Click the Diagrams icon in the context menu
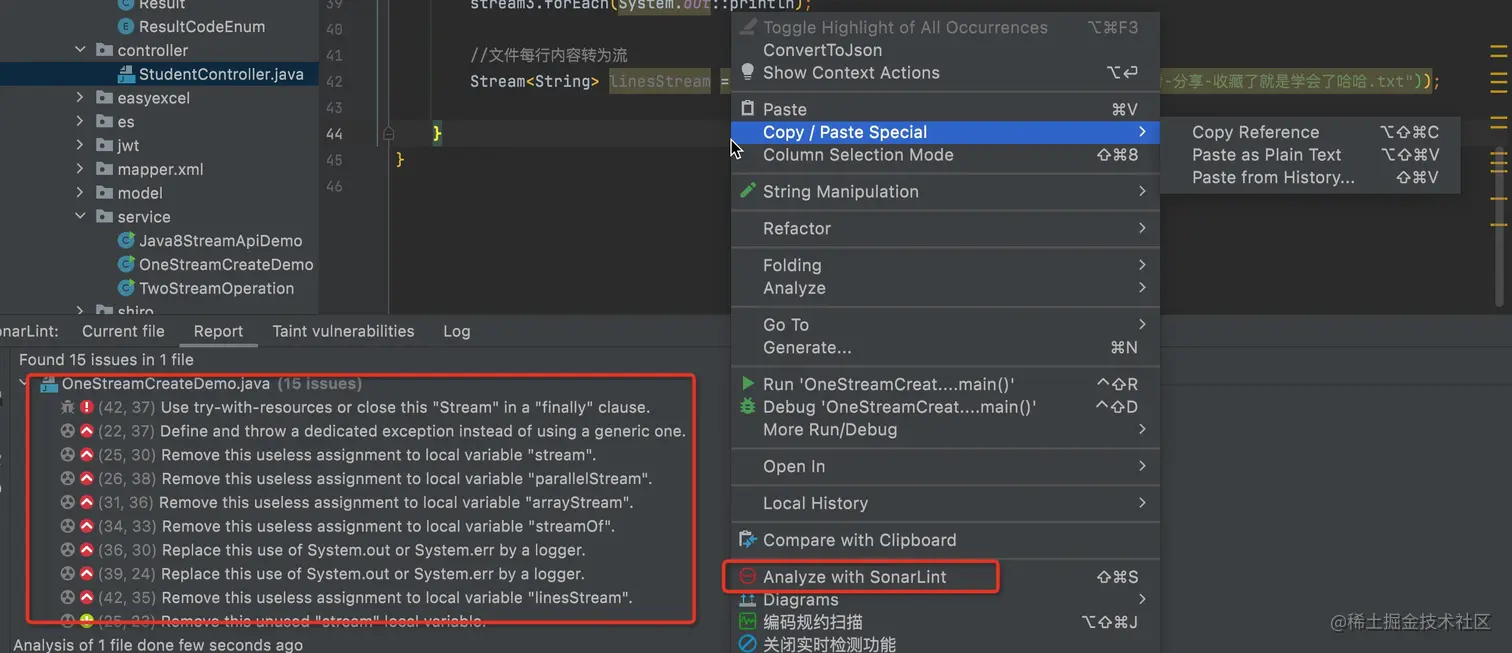This screenshot has height=653, width=1512. (x=747, y=600)
